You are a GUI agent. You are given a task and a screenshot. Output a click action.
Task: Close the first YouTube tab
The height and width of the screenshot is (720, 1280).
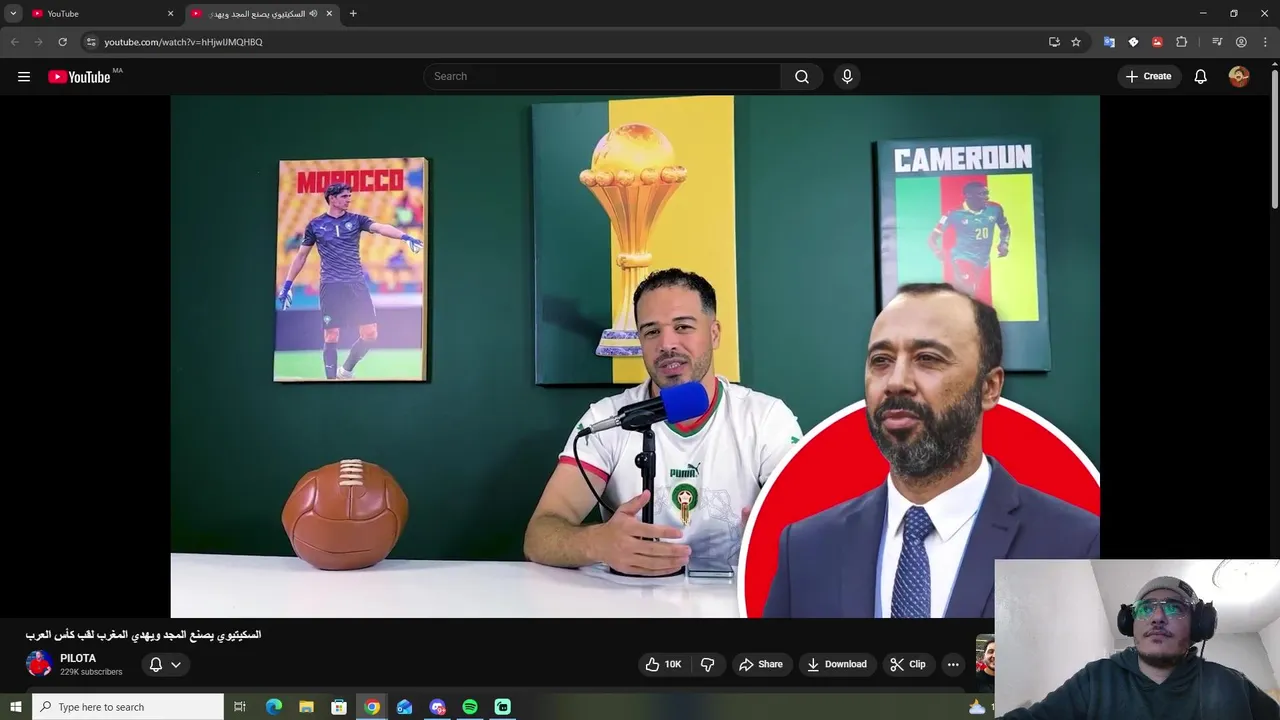point(170,13)
